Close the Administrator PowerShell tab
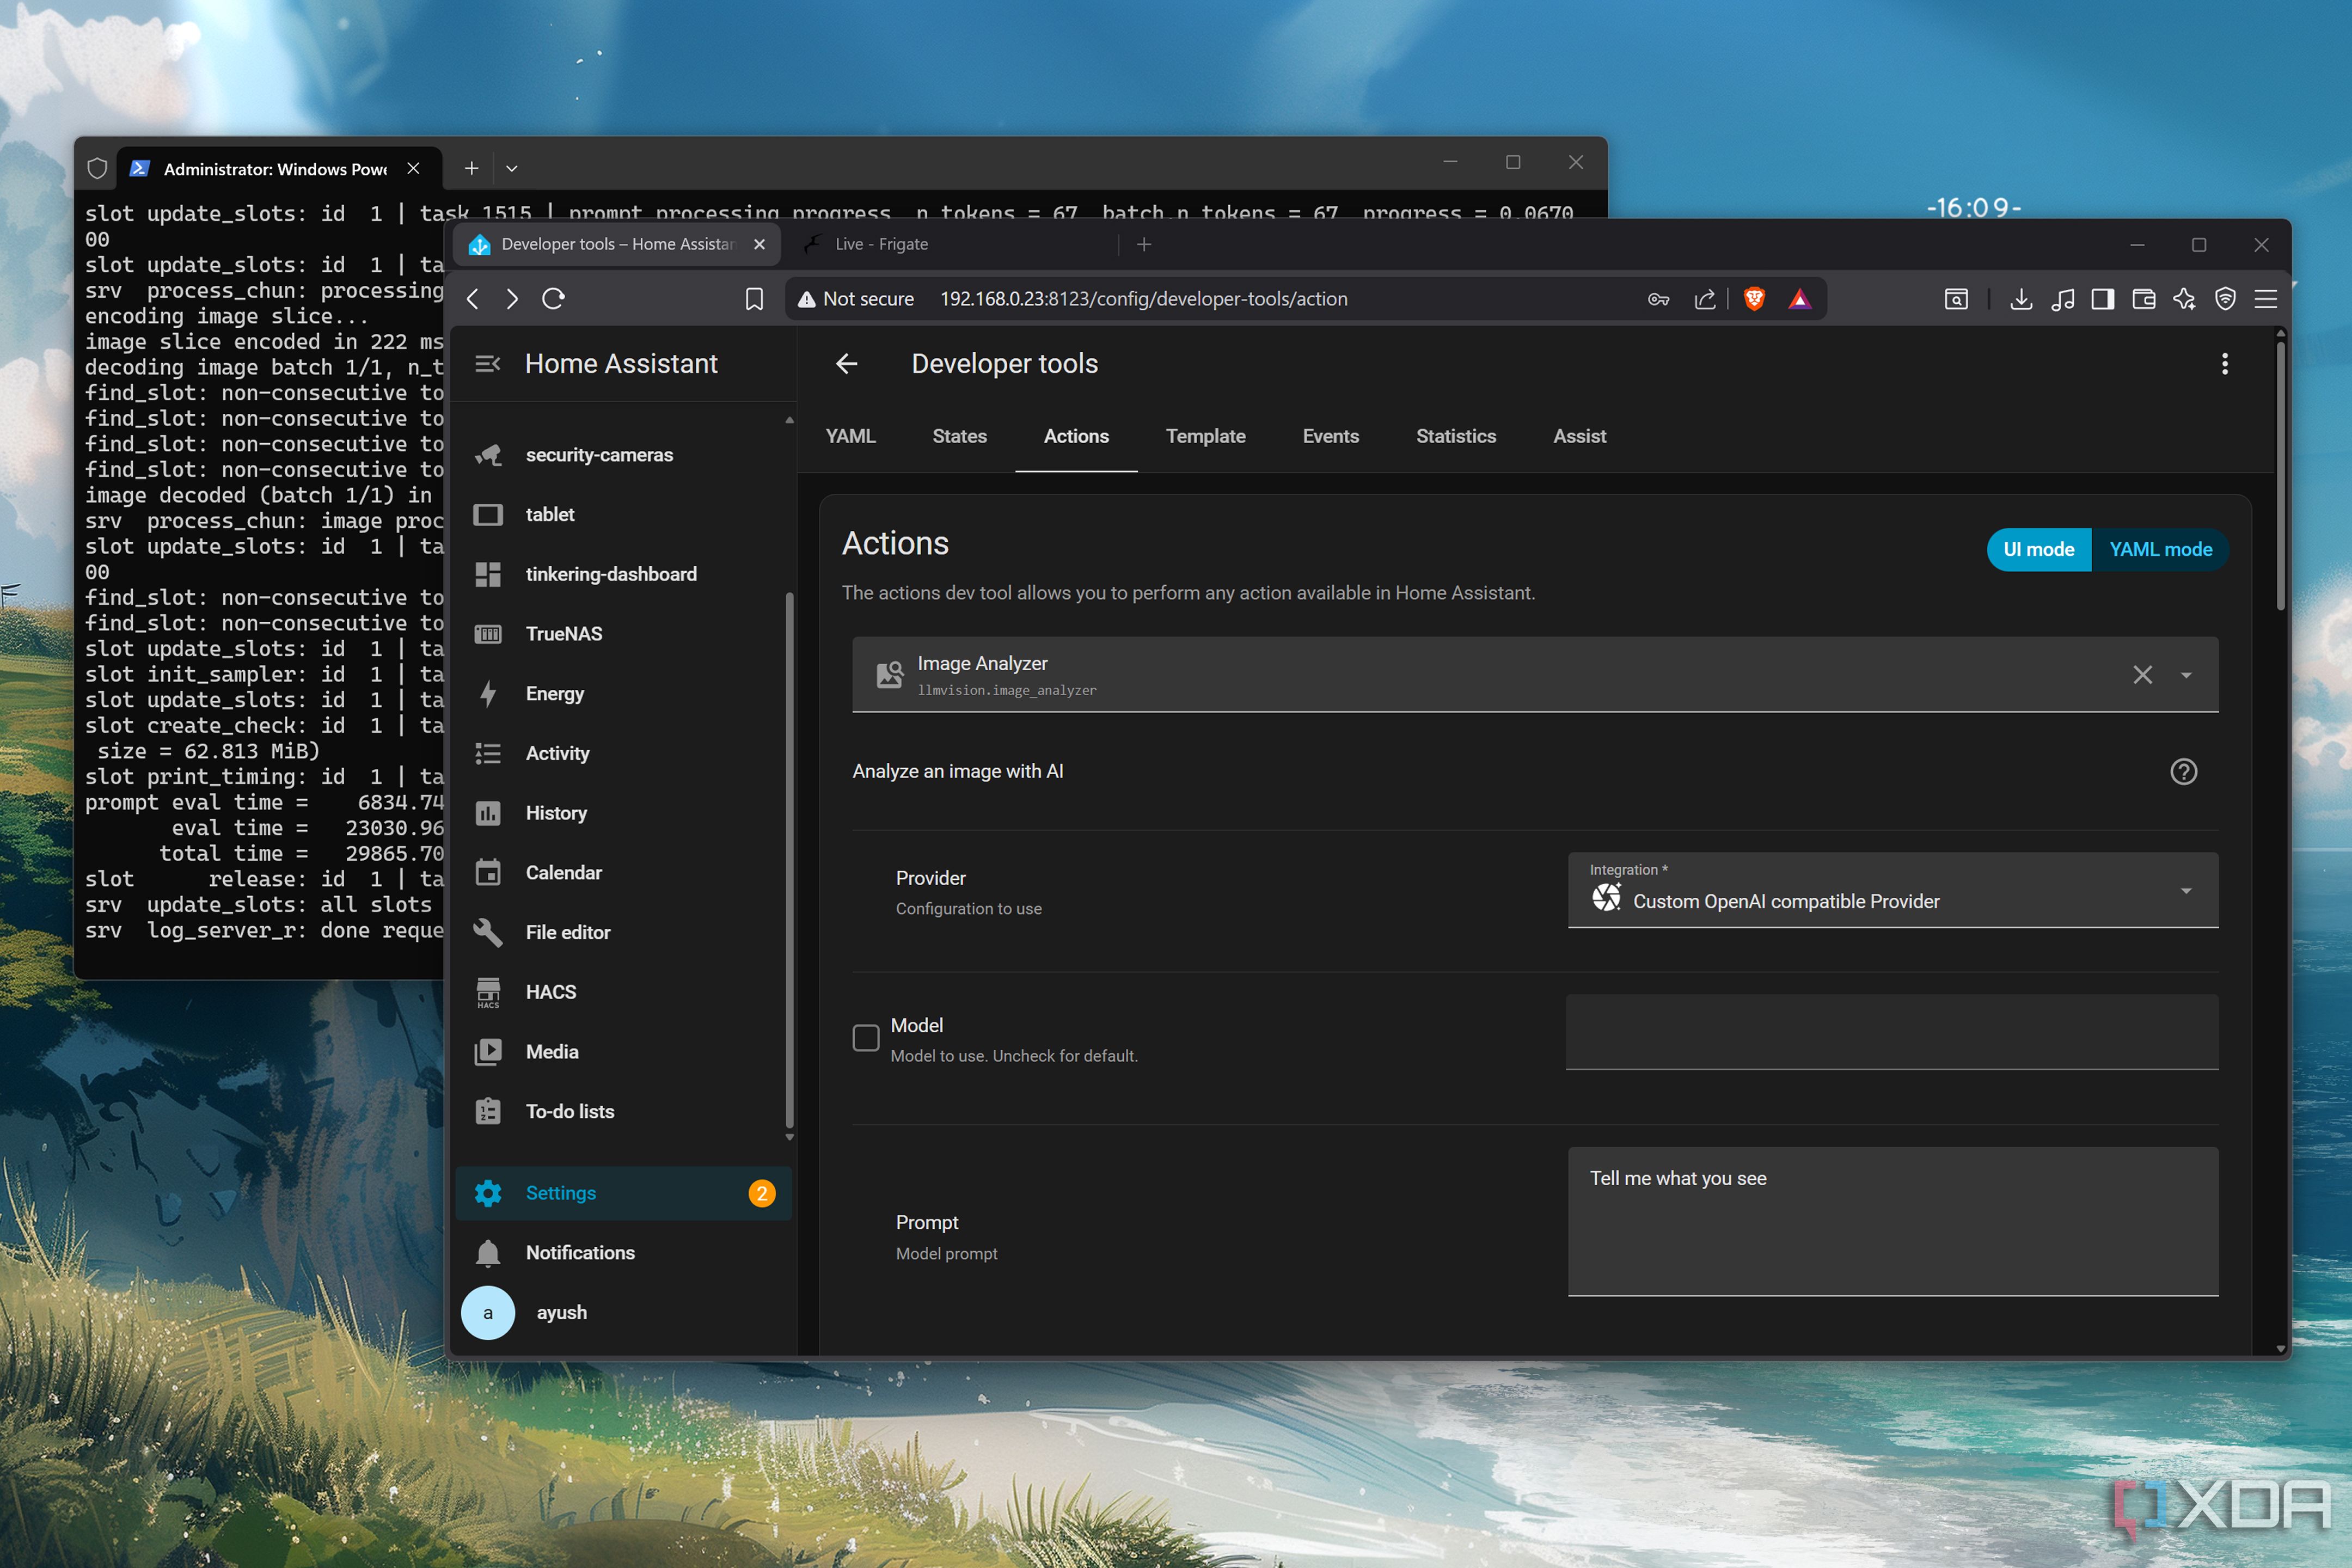Image resolution: width=2352 pixels, height=1568 pixels. tap(413, 169)
